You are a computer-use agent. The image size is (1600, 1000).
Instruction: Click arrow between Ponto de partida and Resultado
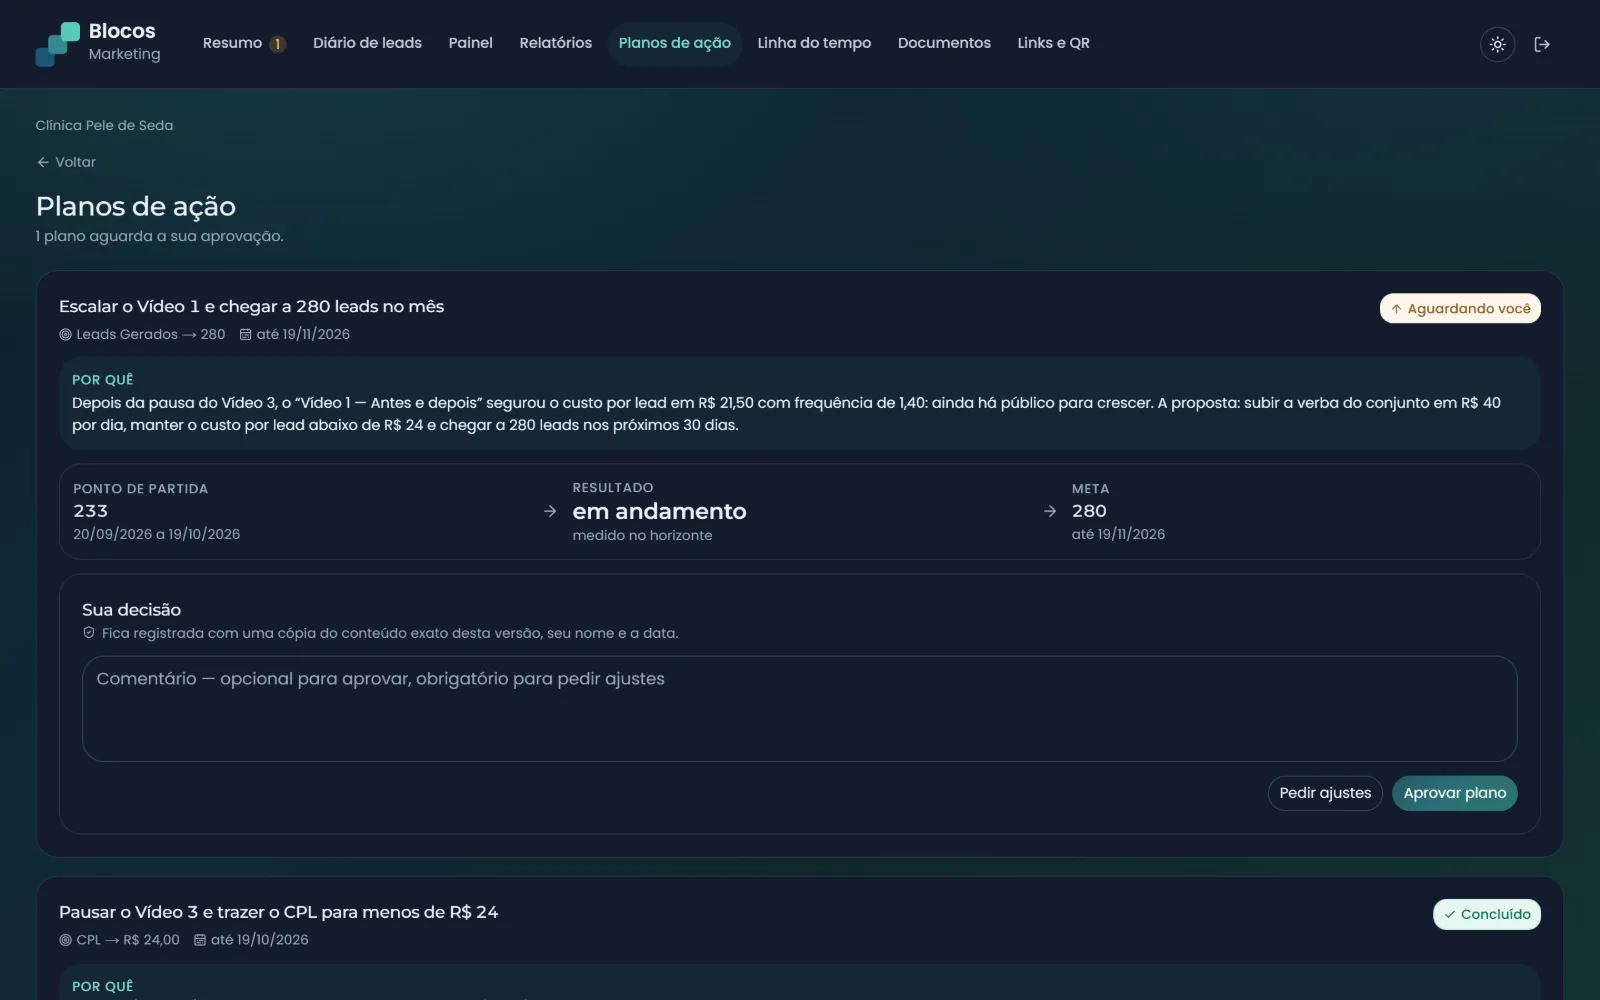tap(549, 511)
